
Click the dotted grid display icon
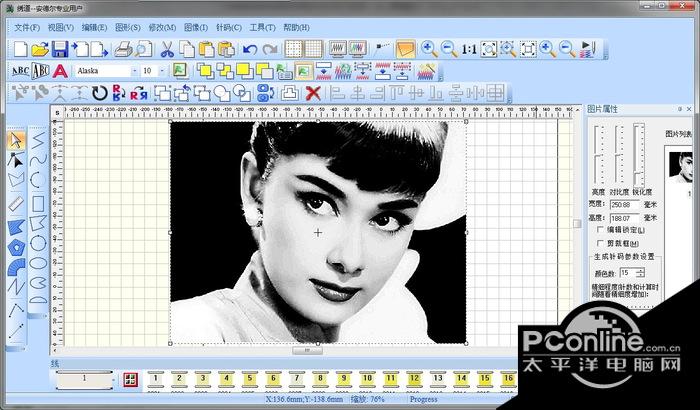pyautogui.click(x=293, y=49)
